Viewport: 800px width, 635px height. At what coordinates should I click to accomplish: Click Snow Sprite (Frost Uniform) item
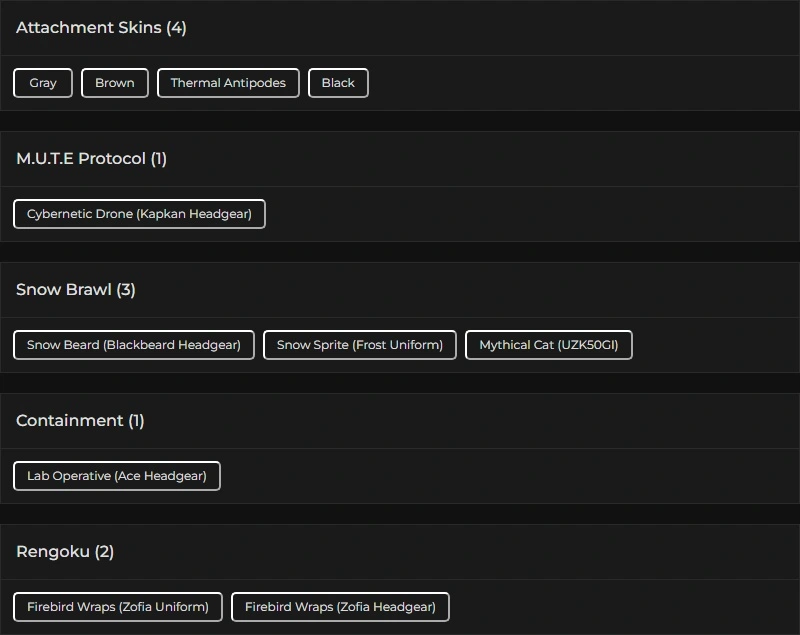coord(360,345)
